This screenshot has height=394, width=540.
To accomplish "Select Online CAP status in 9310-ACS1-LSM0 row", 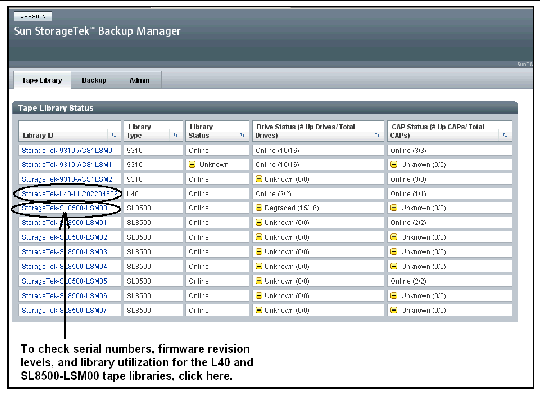I will coord(408,151).
